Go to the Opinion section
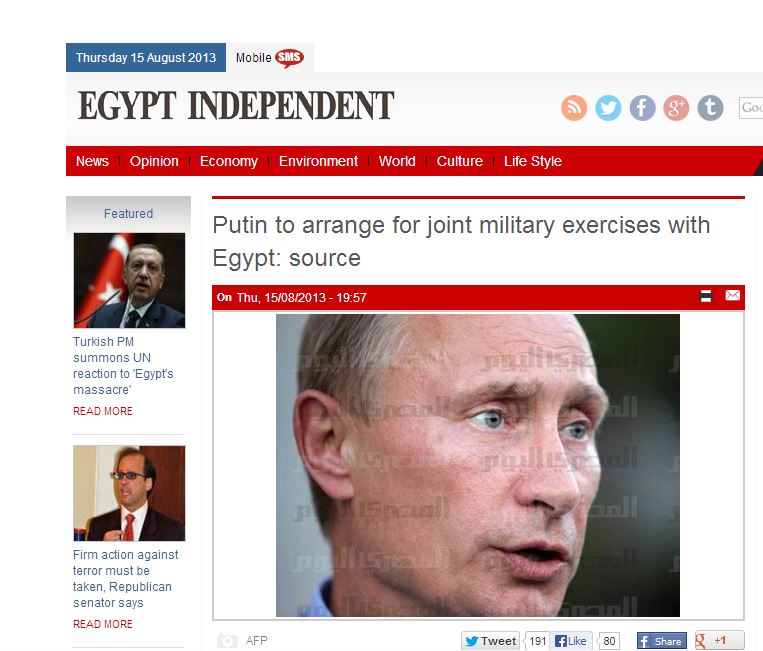The height and width of the screenshot is (651, 763). pos(154,161)
